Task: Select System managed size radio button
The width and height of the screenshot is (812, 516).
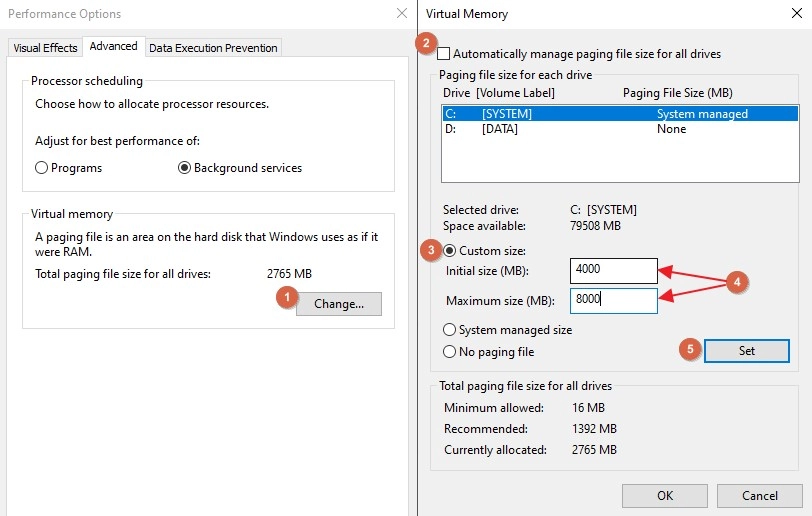Action: click(x=450, y=330)
